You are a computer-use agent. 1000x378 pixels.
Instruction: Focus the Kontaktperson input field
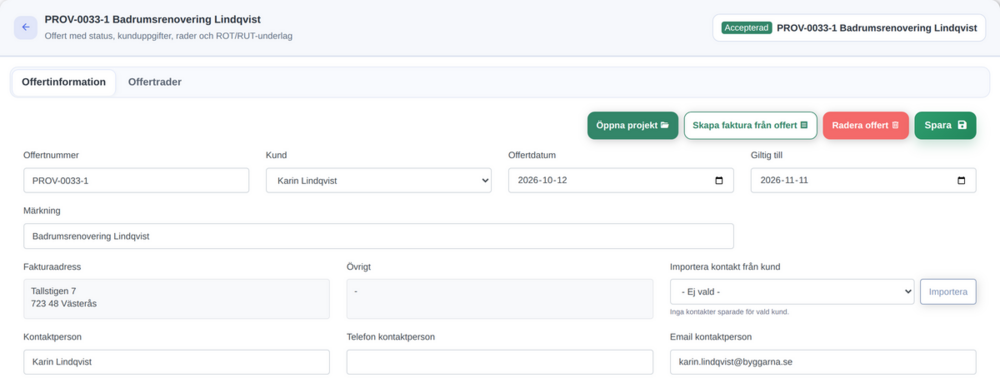[x=177, y=362]
